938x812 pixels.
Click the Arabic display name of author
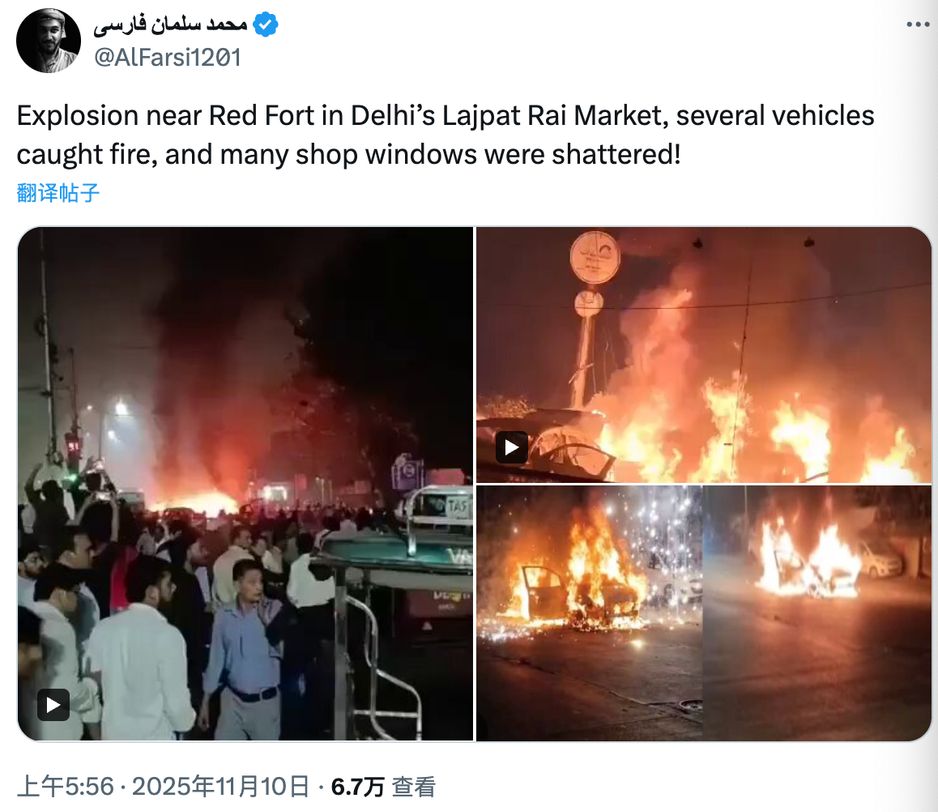point(170,24)
